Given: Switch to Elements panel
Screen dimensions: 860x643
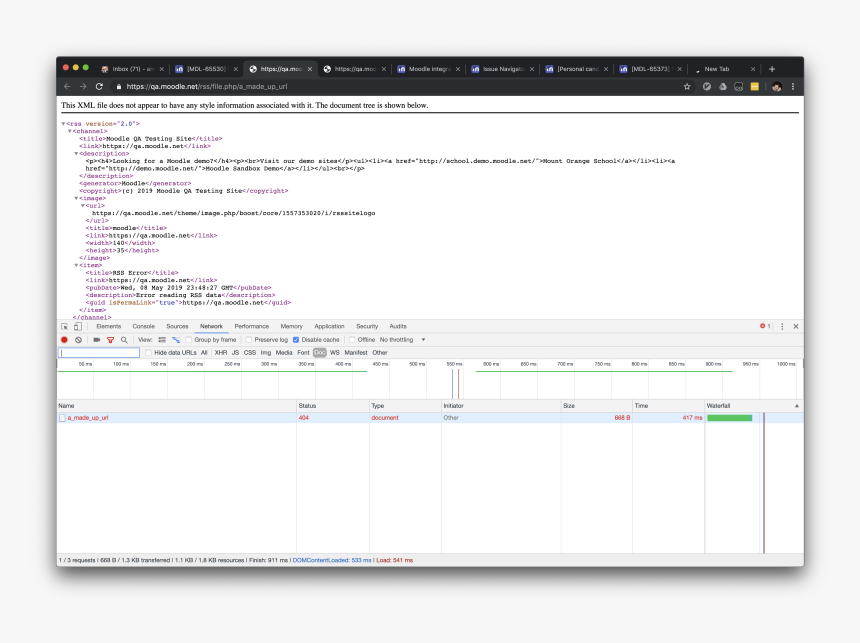Looking at the screenshot, I should tap(109, 326).
